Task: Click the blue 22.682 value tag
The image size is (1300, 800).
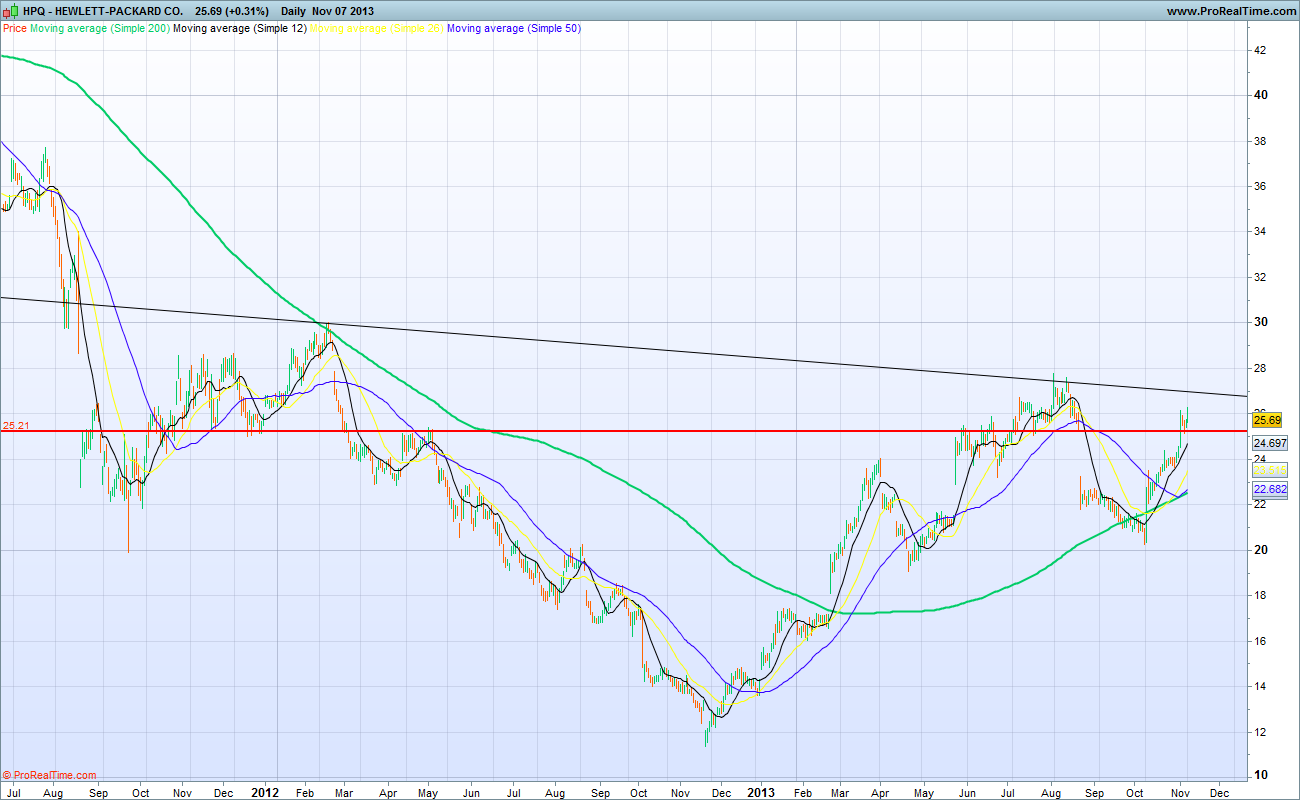Action: click(x=1269, y=489)
